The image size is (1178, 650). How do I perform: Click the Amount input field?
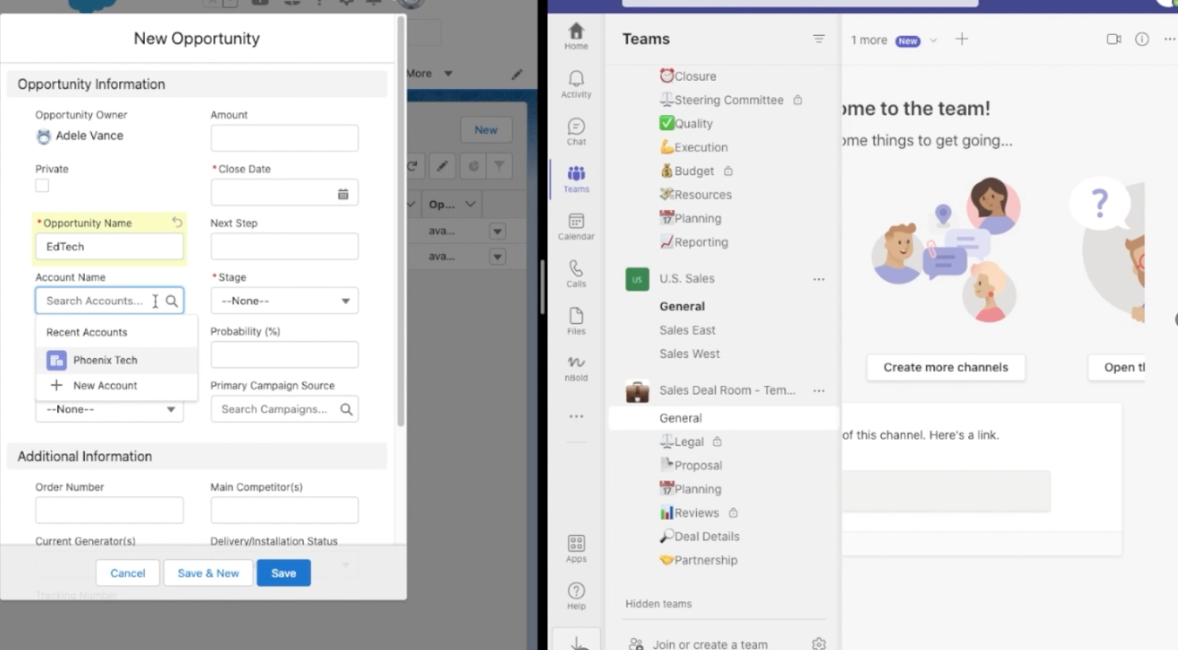(284, 139)
